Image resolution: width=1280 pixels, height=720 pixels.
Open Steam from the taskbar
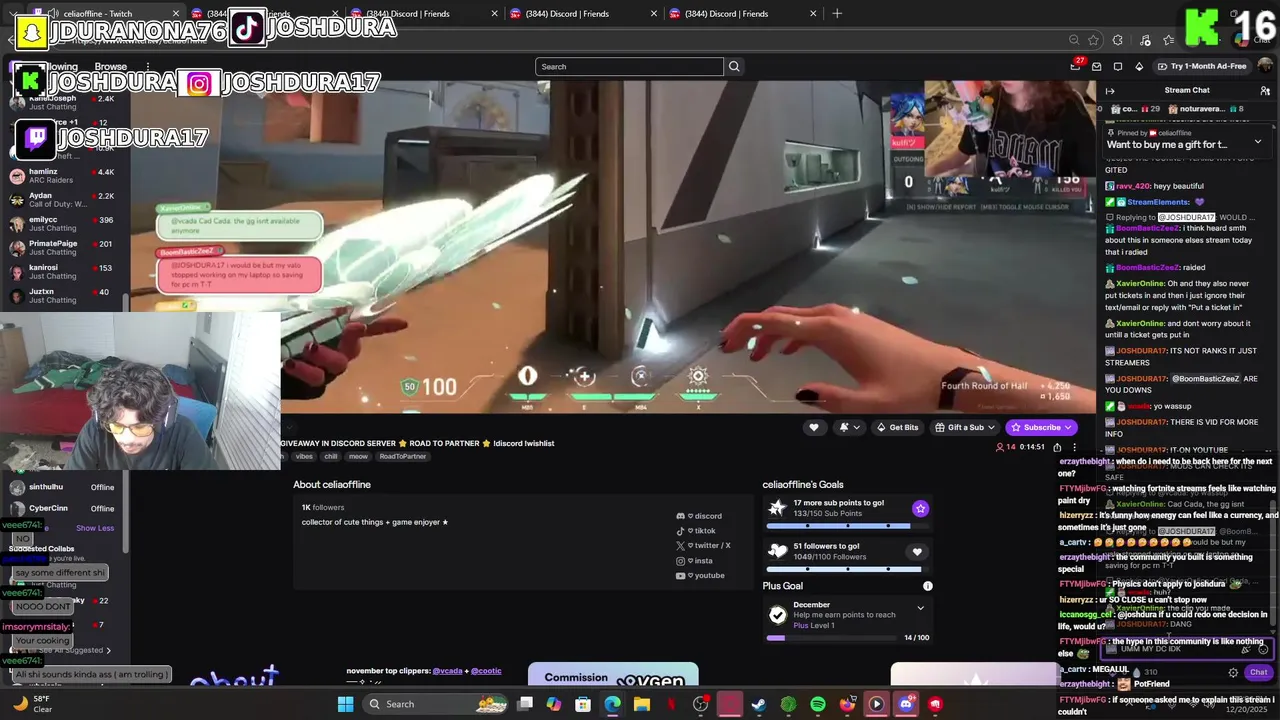[x=759, y=704]
